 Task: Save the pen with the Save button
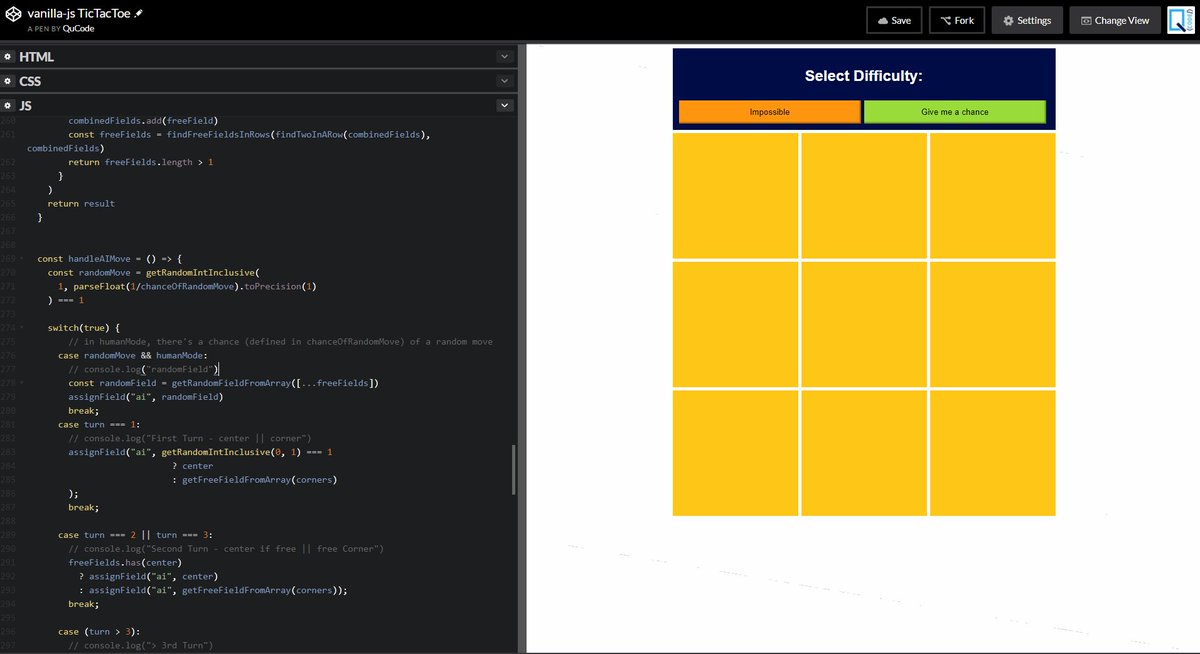coord(894,20)
